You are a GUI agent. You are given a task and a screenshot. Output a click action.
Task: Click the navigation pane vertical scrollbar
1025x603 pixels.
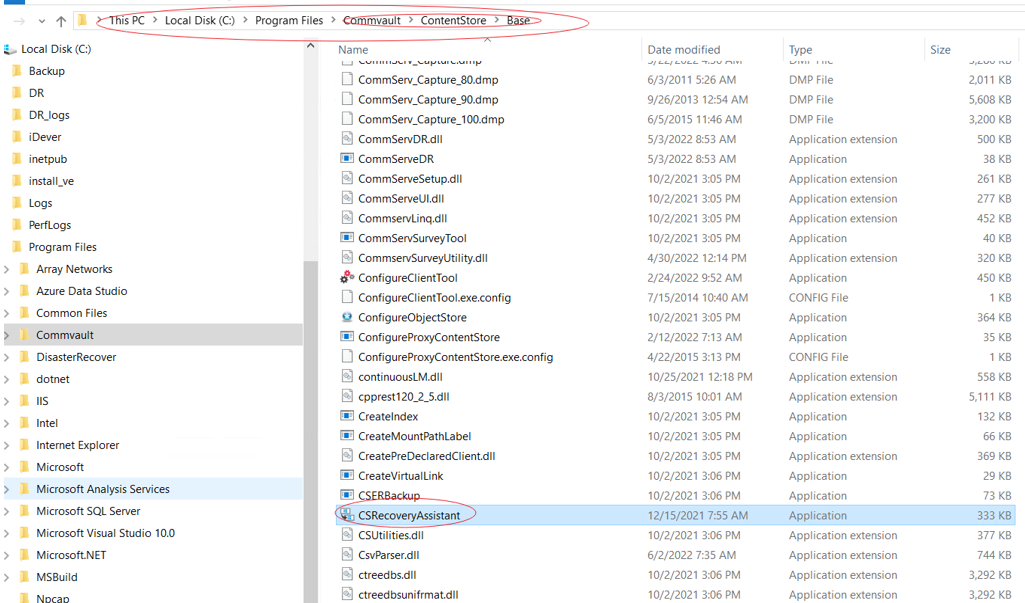click(310, 300)
